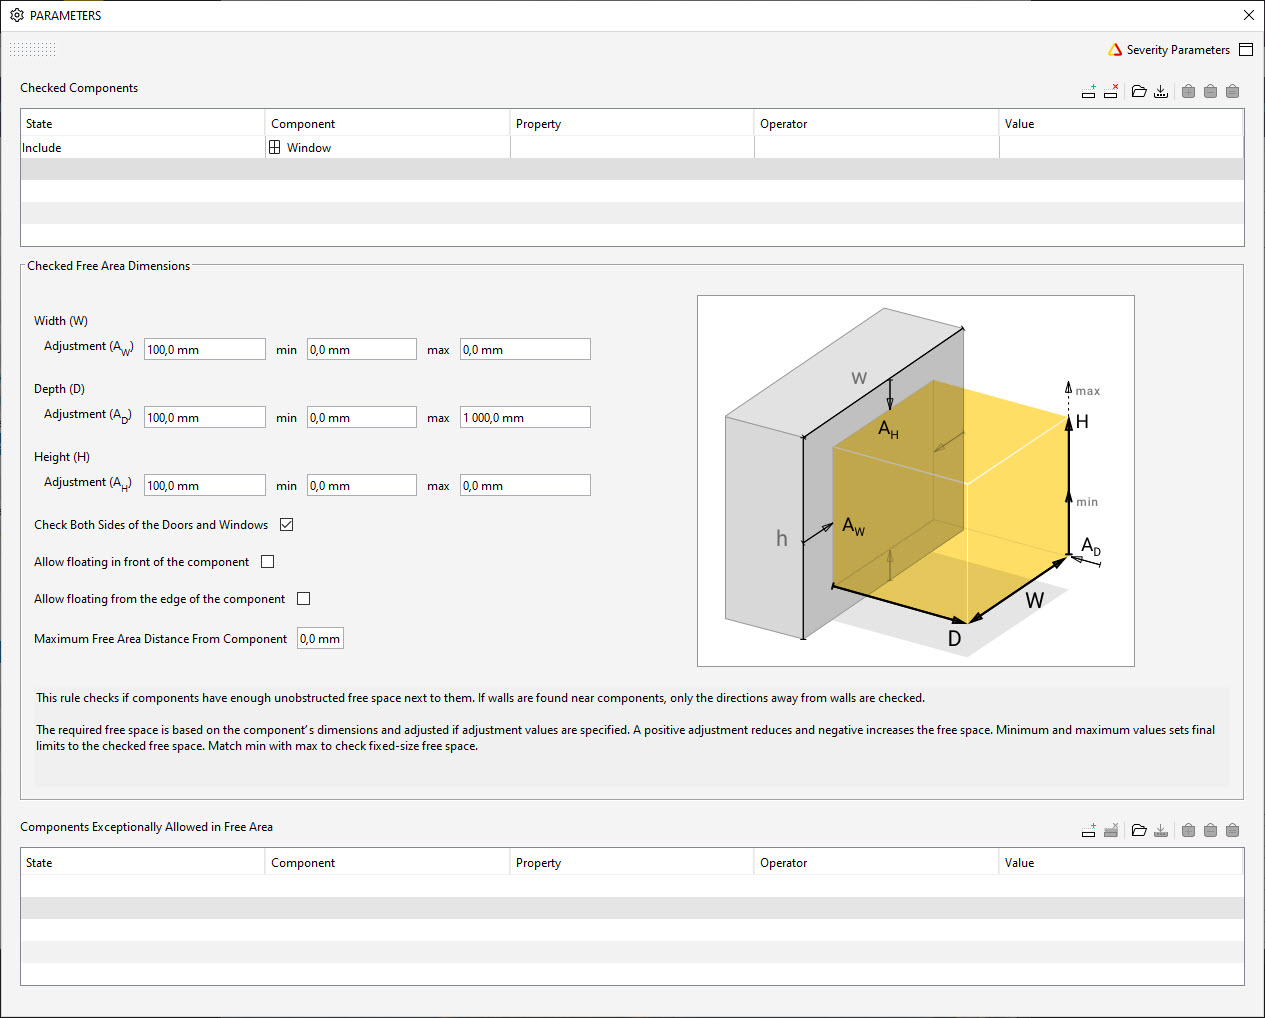Click Operator header in Exceptionally Allowed table
Screen dimensions: 1265x1018
877,862
